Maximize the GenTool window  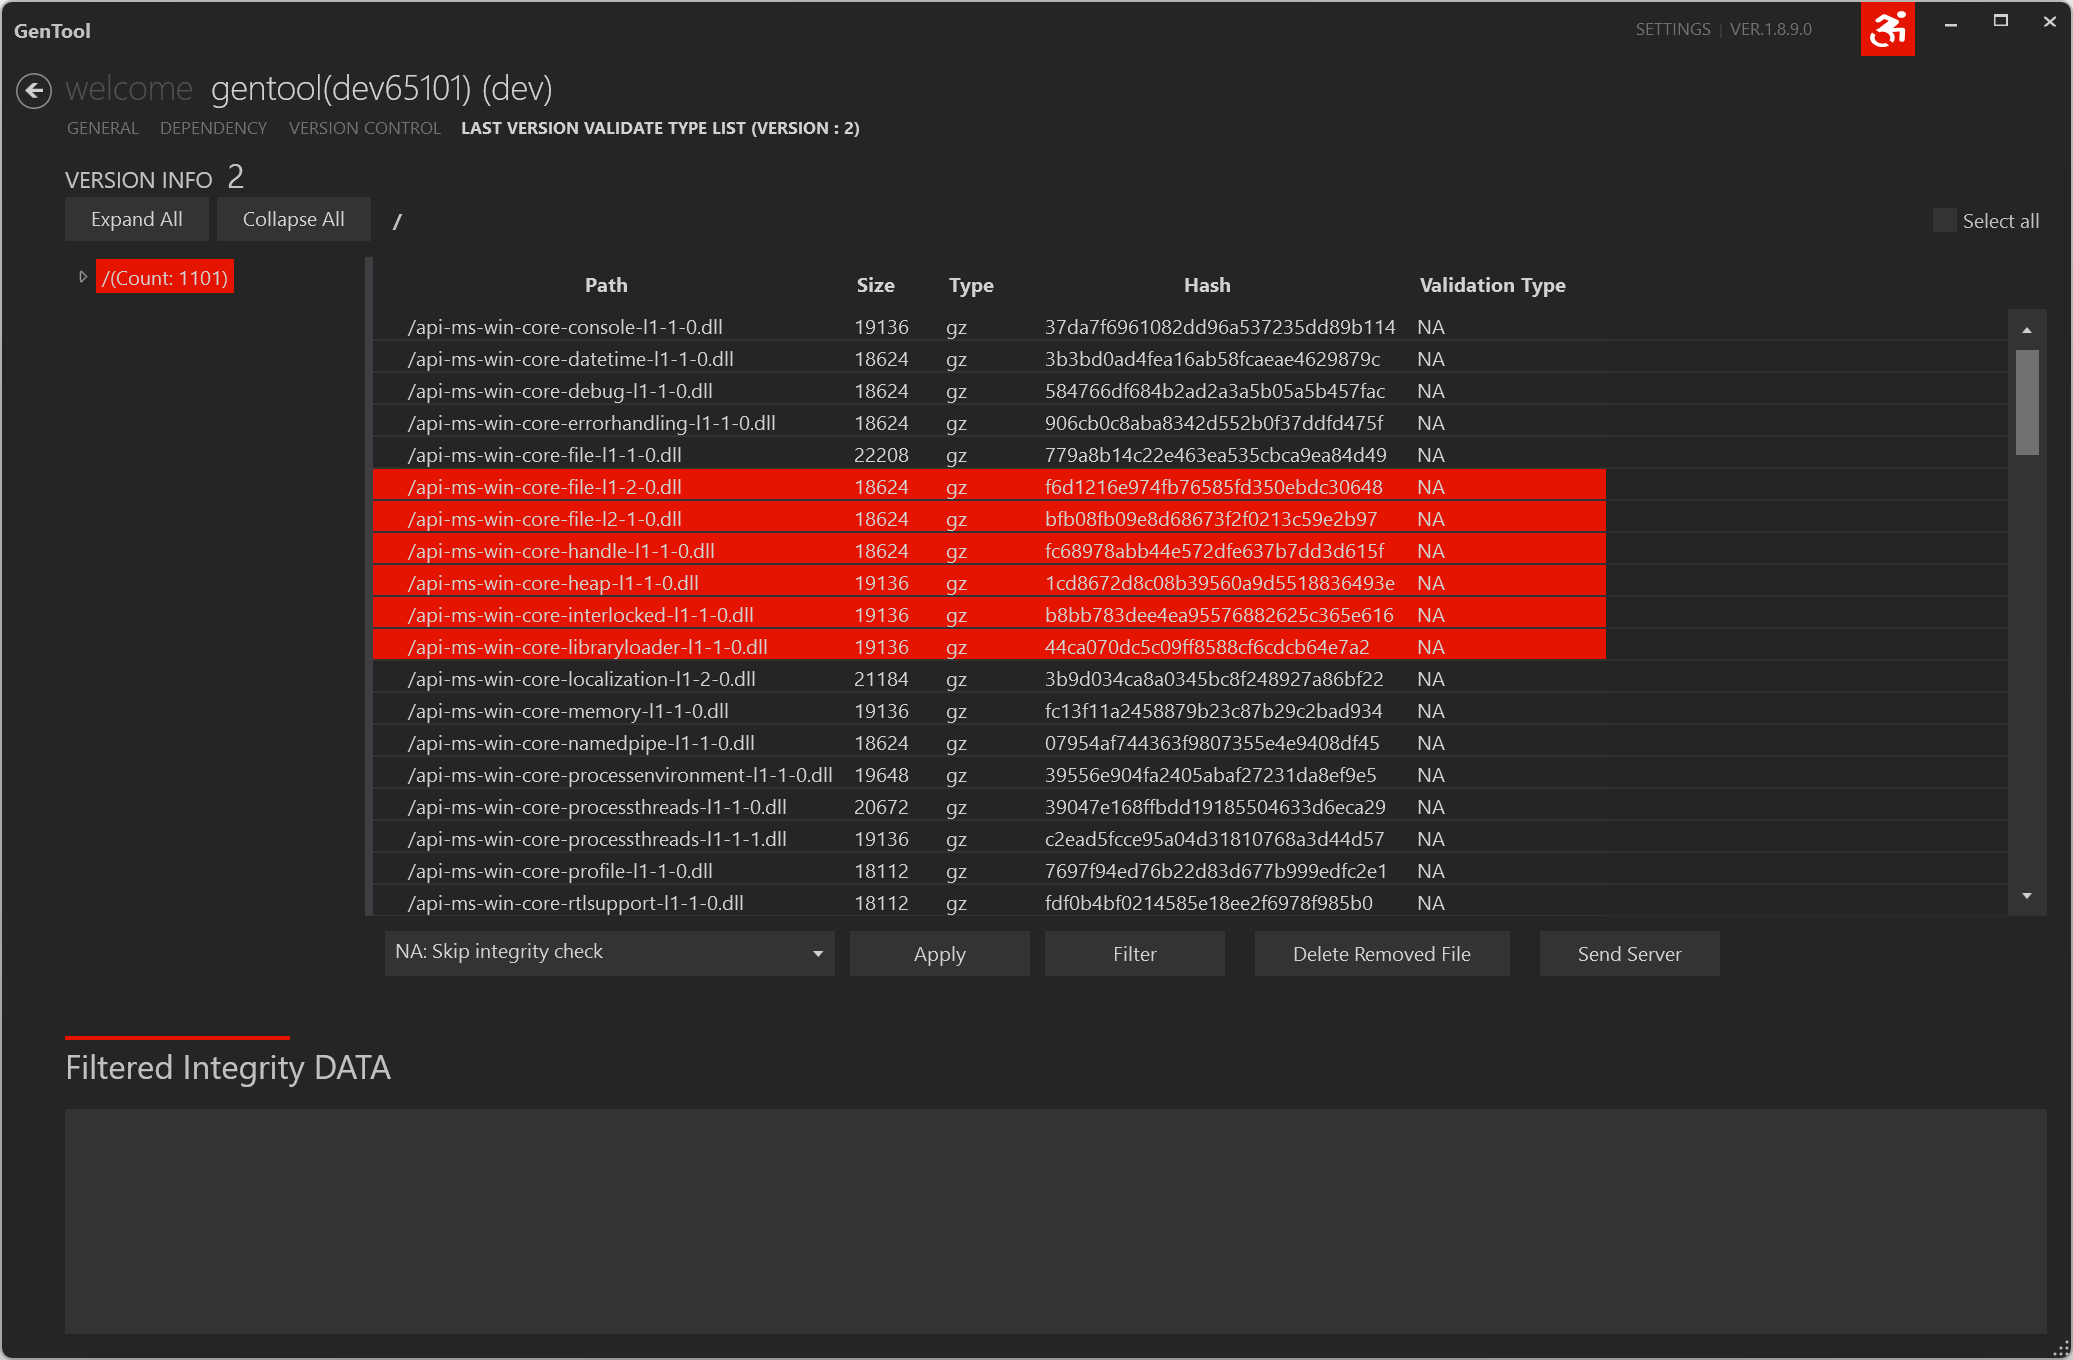pos(2001,22)
